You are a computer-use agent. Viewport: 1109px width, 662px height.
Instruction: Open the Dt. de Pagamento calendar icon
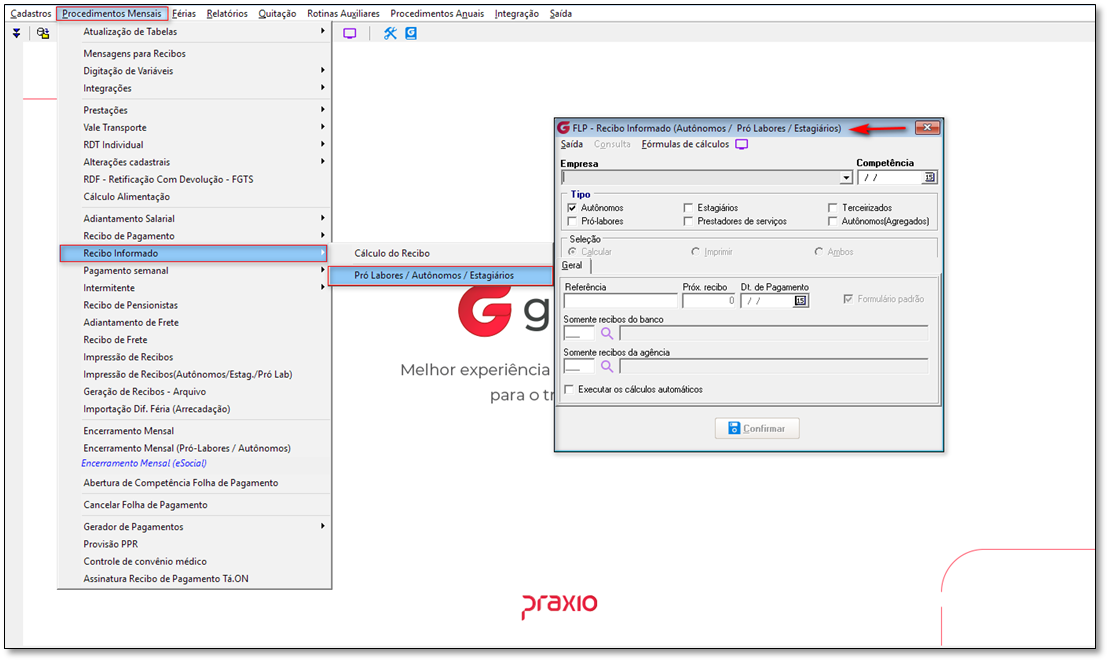coord(800,301)
